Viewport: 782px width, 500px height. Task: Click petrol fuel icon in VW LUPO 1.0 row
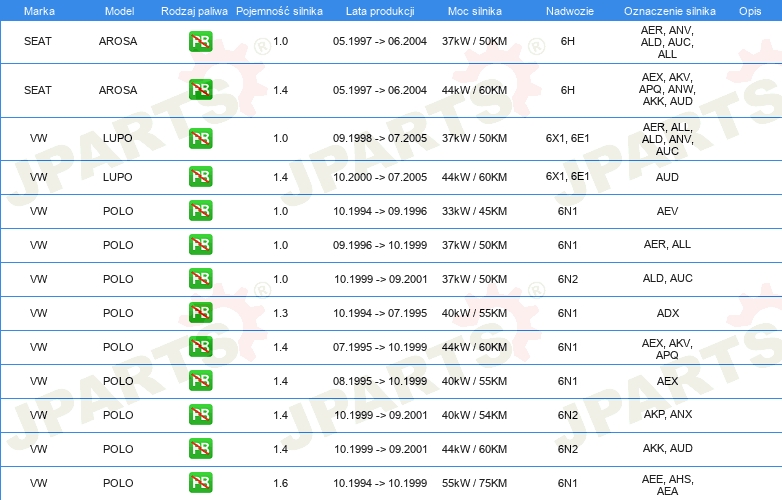coord(200,138)
